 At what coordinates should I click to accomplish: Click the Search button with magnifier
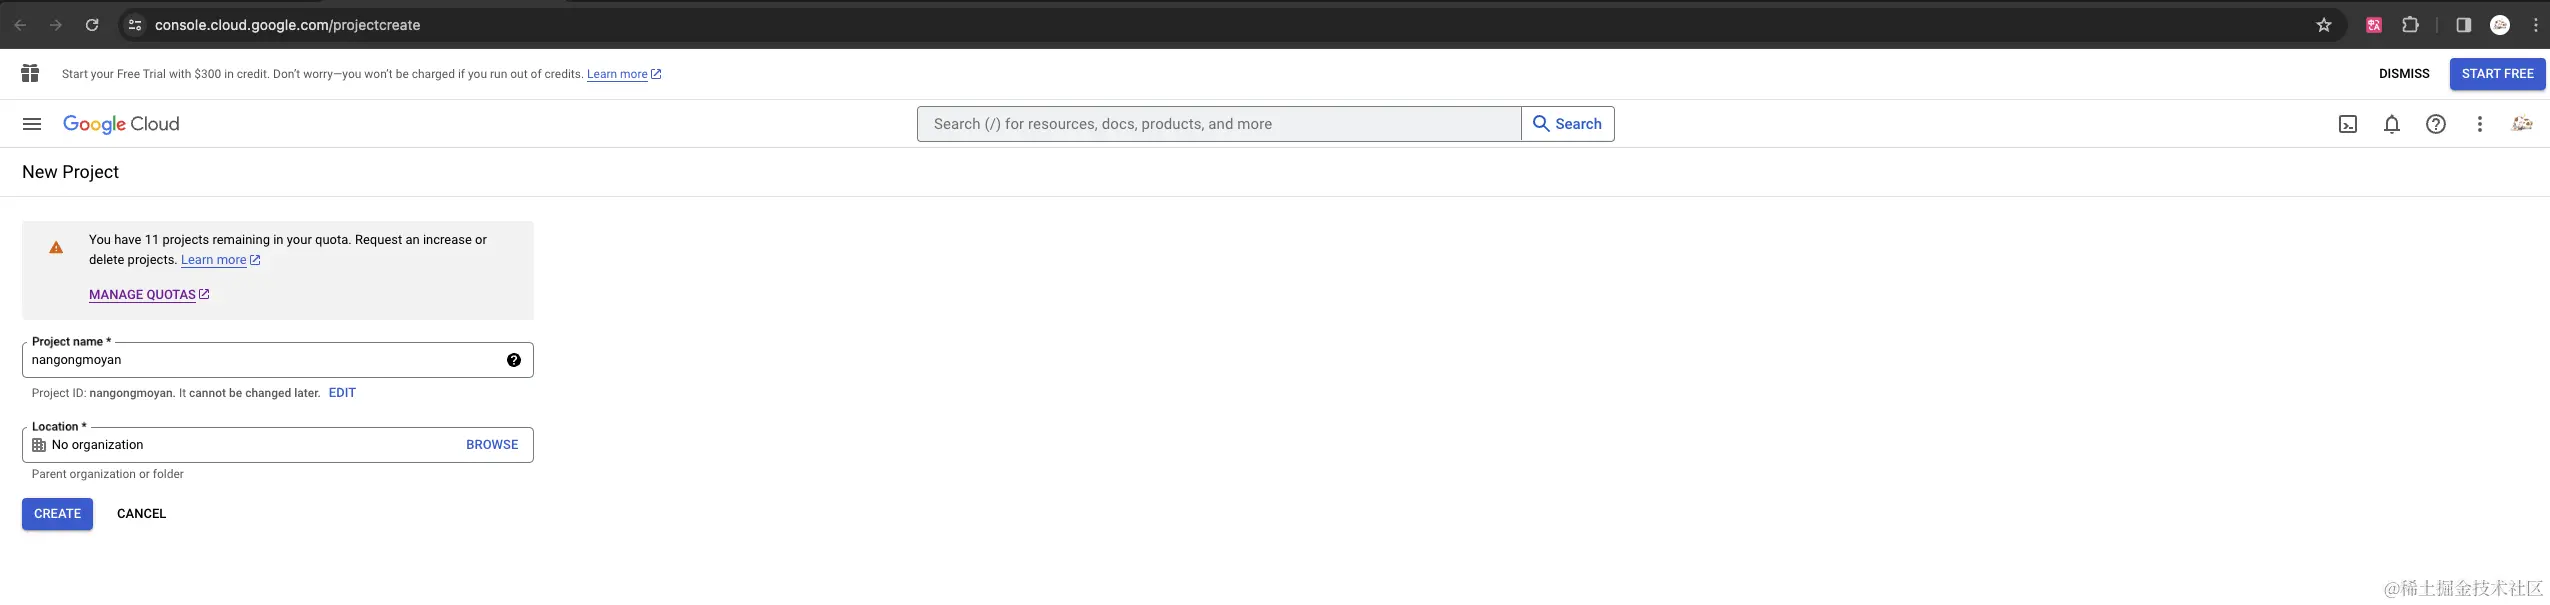1567,124
